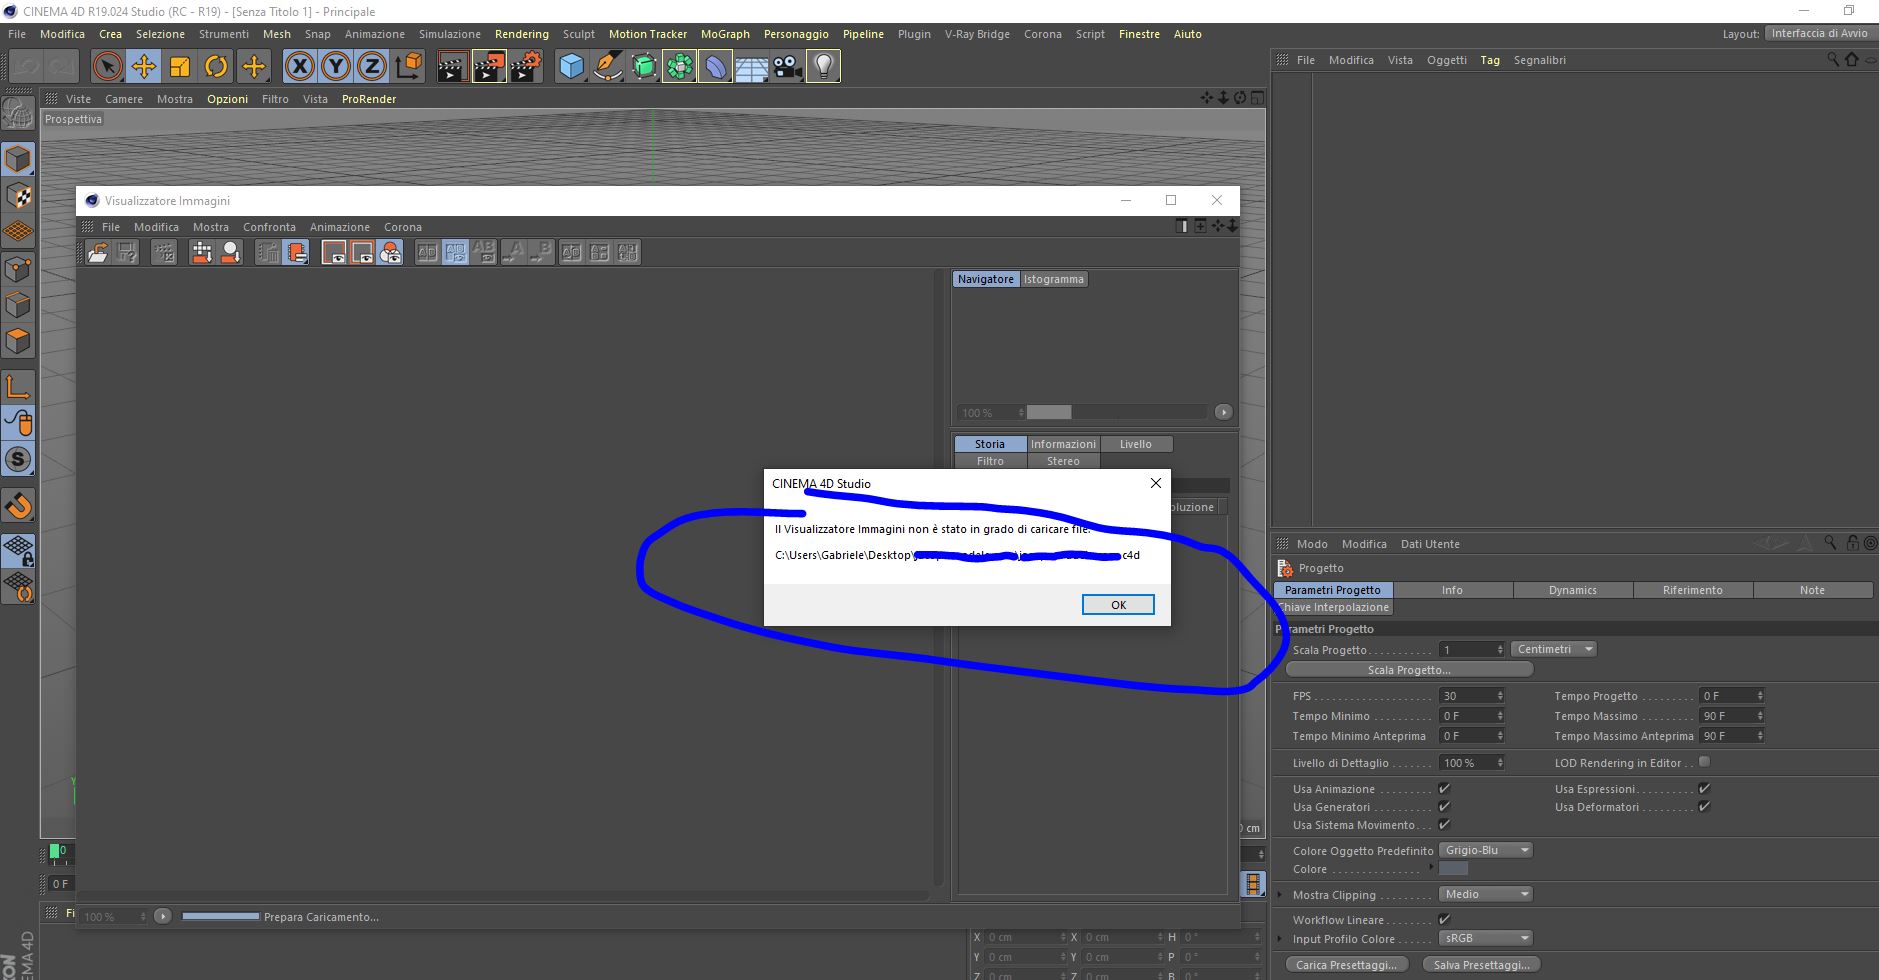The width and height of the screenshot is (1879, 980).
Task: Click Open image icon in Picture Viewer
Action: (x=98, y=253)
